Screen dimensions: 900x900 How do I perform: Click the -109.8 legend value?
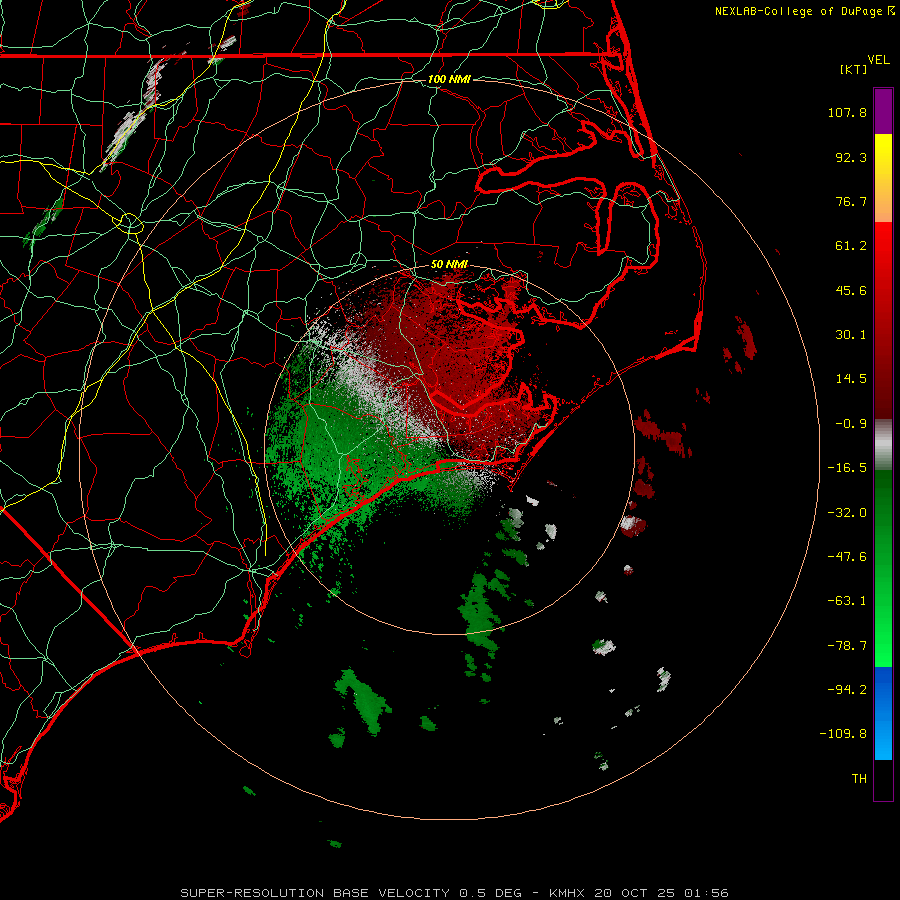pyautogui.click(x=844, y=734)
